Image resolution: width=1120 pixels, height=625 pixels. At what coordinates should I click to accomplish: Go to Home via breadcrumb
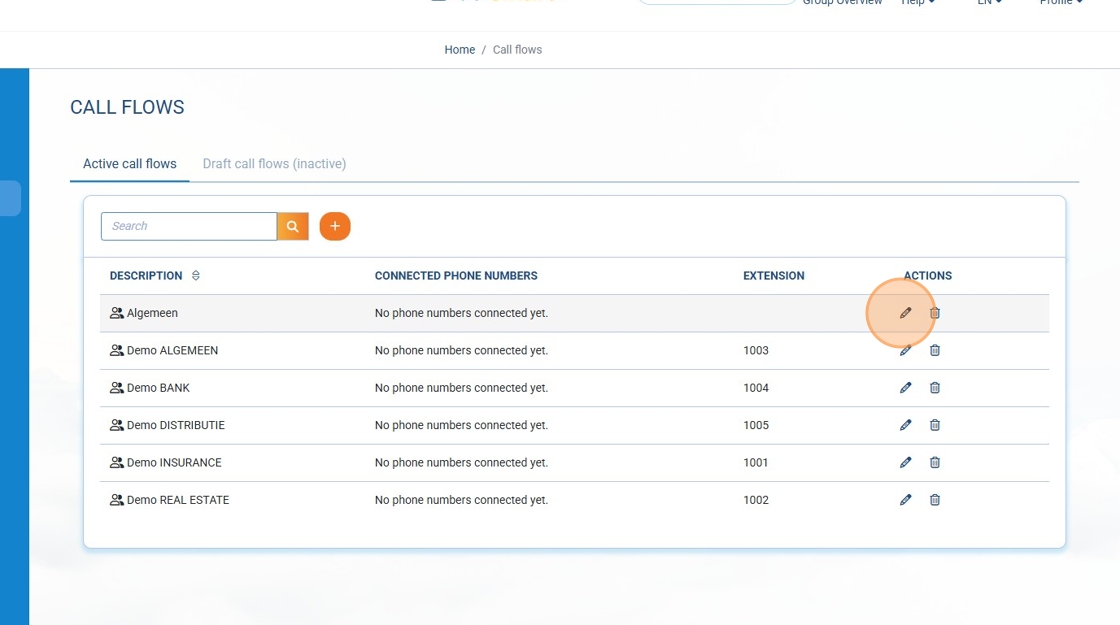coord(459,50)
